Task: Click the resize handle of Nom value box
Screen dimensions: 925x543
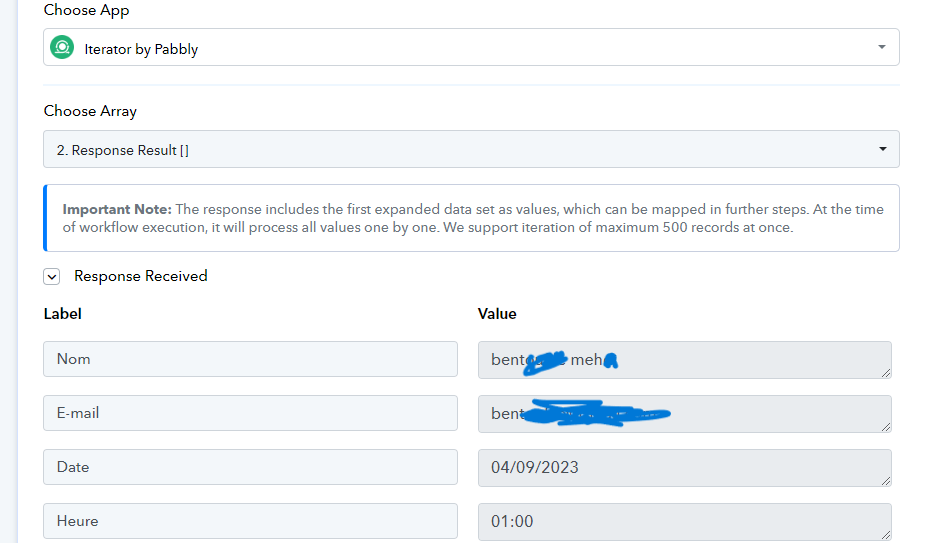Action: pyautogui.click(x=886, y=373)
